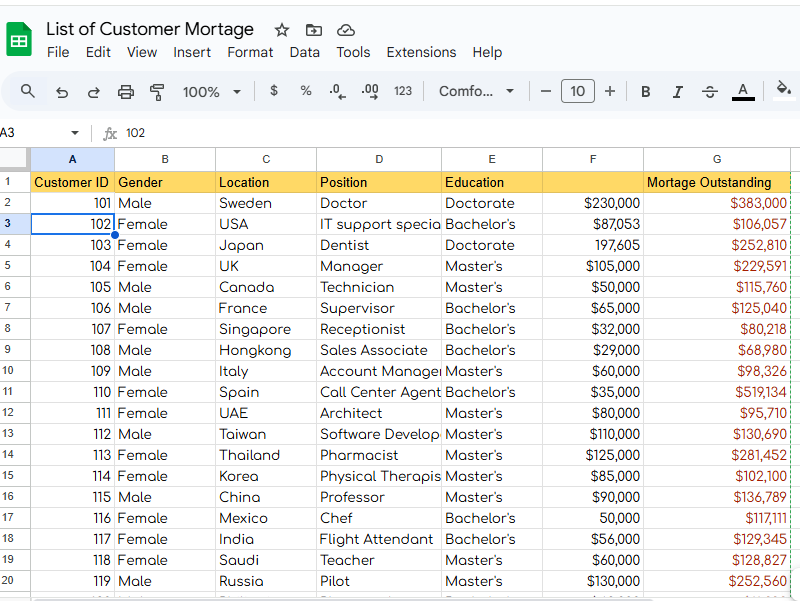Viewport: 800px width, 601px height.
Task: Print the spreadsheet using the printer icon
Action: pyautogui.click(x=126, y=92)
